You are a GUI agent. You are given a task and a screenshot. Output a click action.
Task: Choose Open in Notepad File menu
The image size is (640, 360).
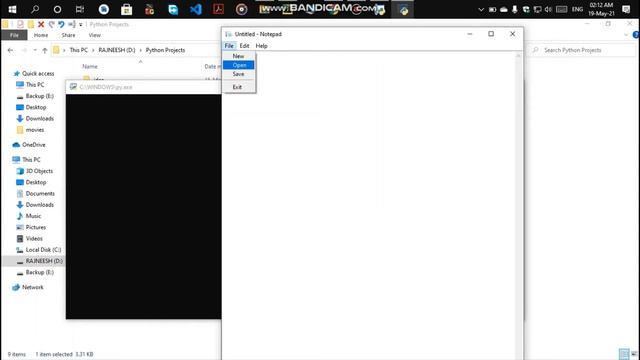[239, 65]
